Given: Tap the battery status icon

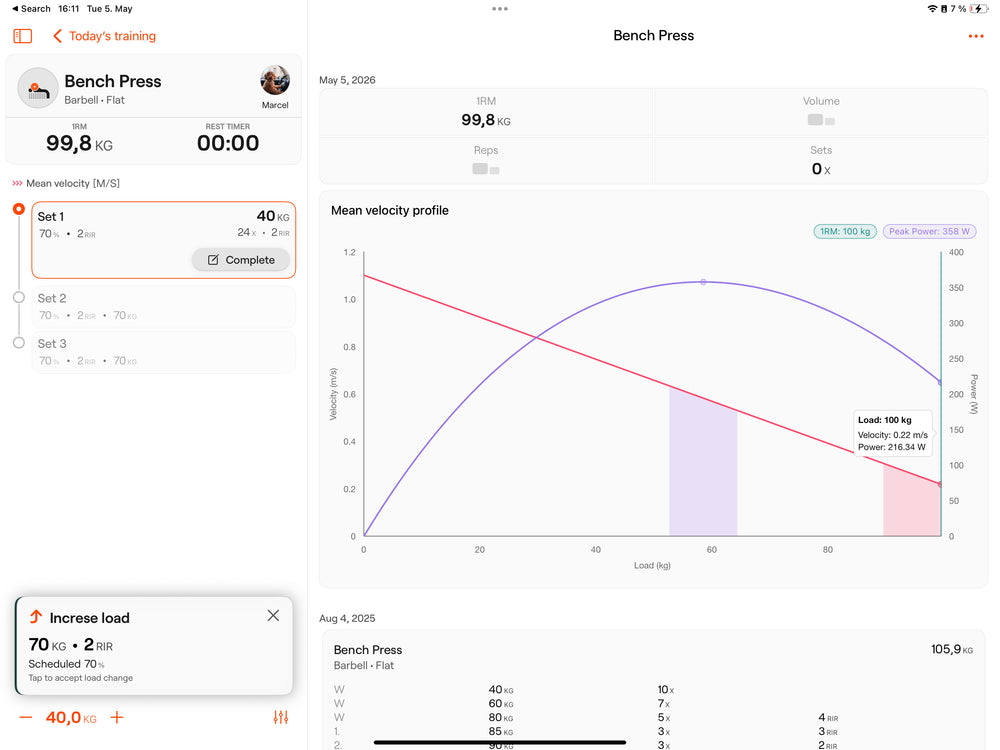Looking at the screenshot, I should [x=978, y=8].
